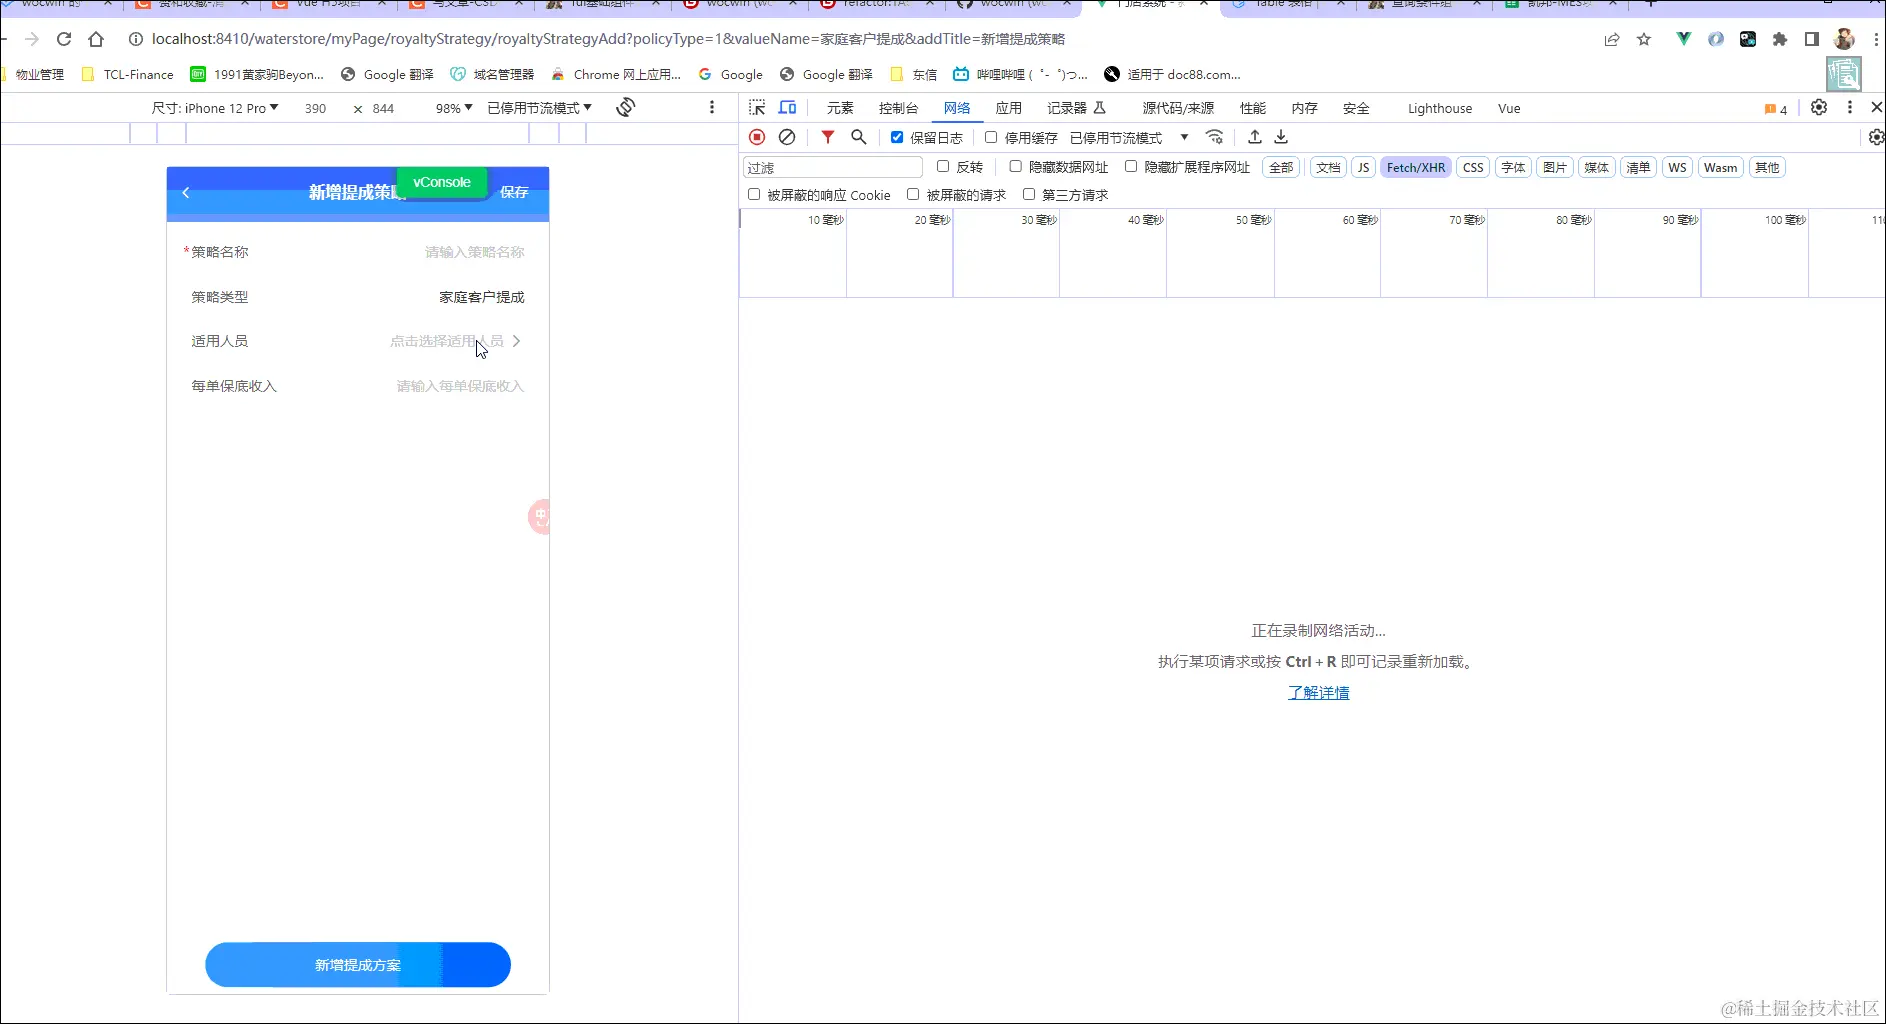Export HAR file via download icon
1886x1024 pixels.
pyautogui.click(x=1280, y=137)
